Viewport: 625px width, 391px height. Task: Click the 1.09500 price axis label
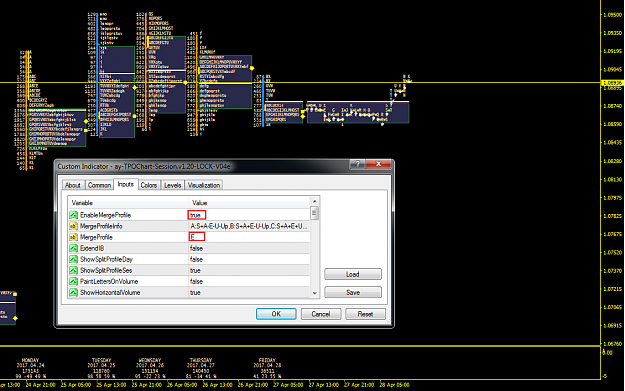pyautogui.click(x=613, y=15)
